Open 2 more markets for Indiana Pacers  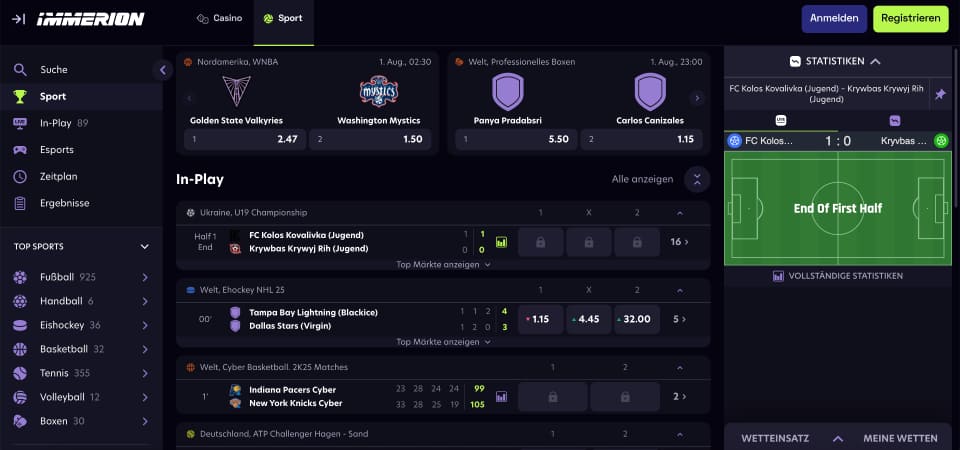tap(680, 397)
